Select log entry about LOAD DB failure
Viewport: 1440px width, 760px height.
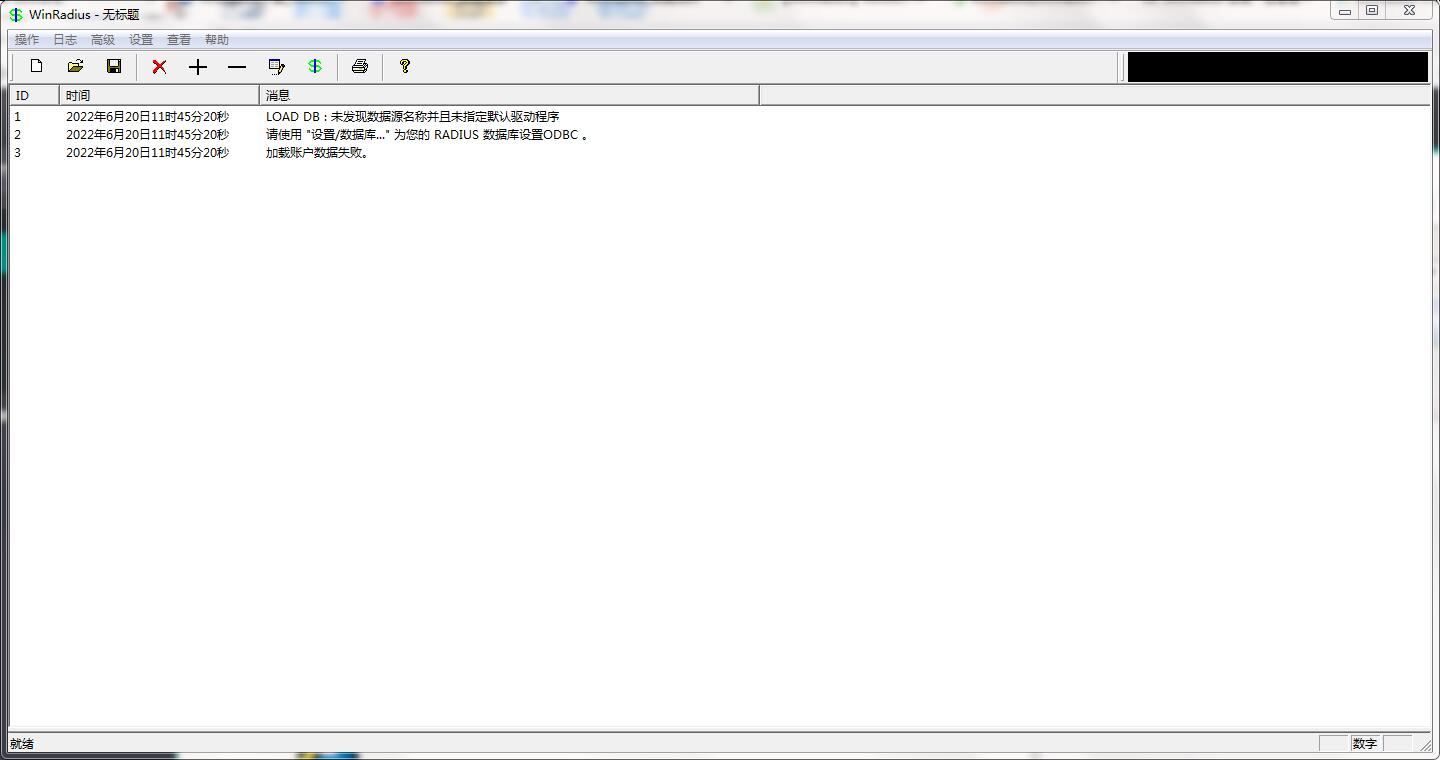click(410, 116)
